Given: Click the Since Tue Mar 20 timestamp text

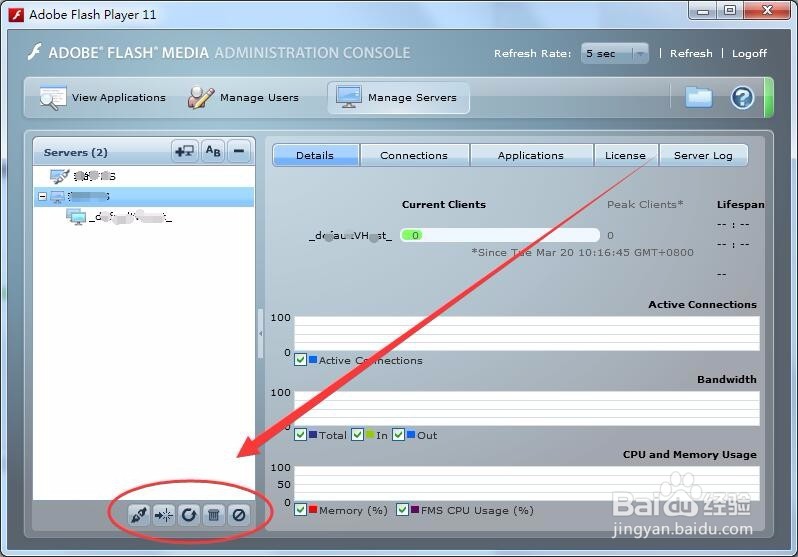Looking at the screenshot, I should 582,253.
